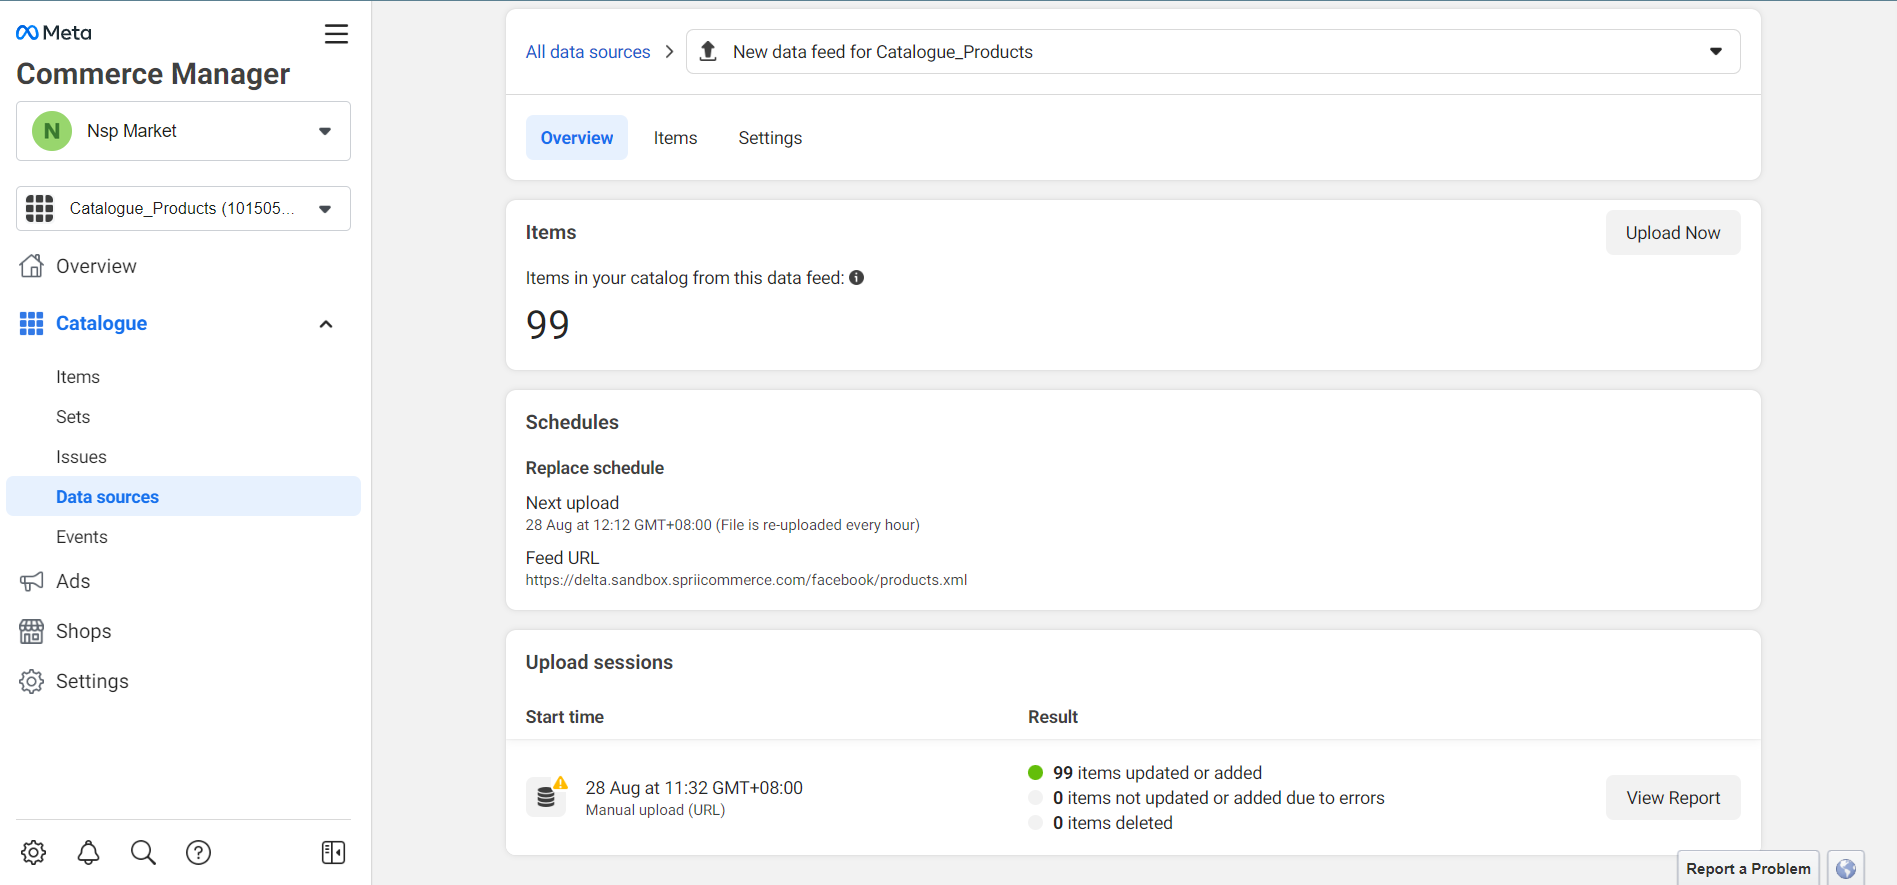Image resolution: width=1897 pixels, height=885 pixels.
Task: Click '99 items updated or added' result
Action: coord(1157,772)
